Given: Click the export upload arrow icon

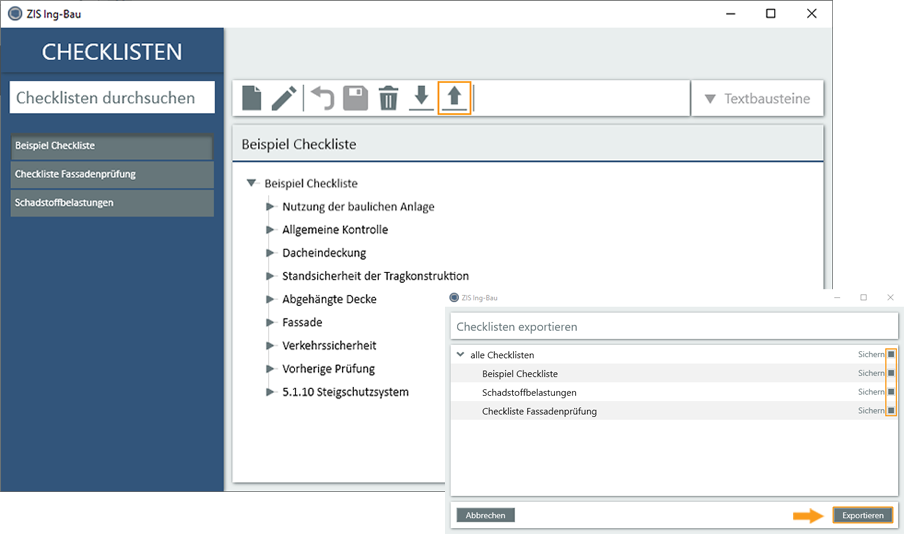Looking at the screenshot, I should coord(454,98).
